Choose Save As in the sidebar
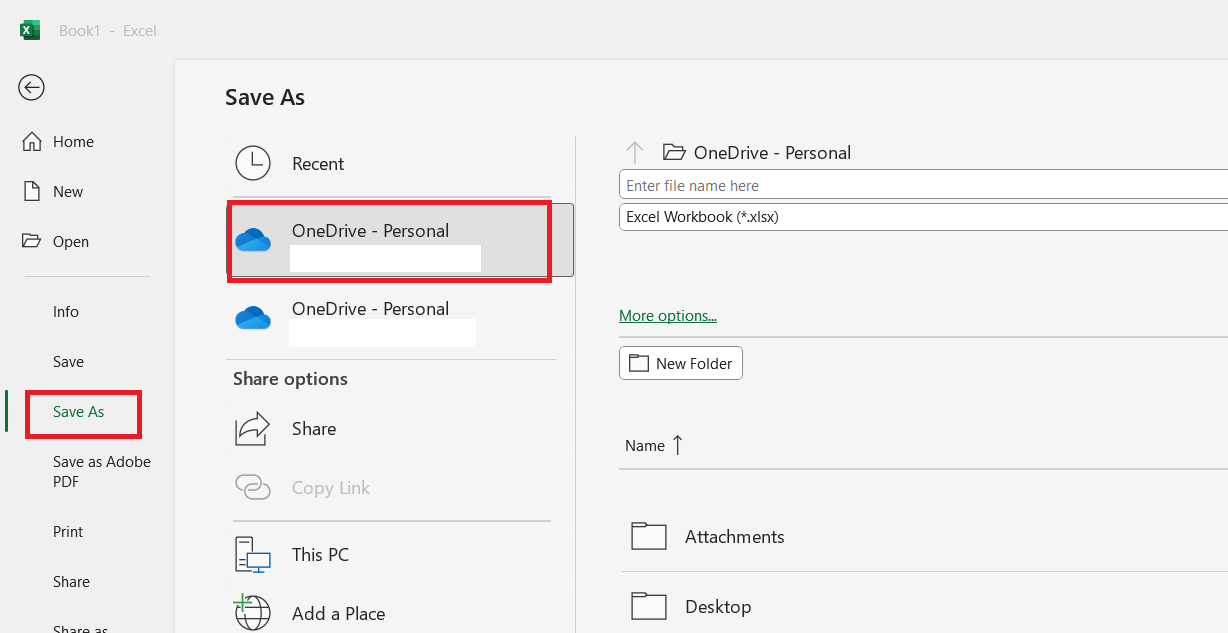This screenshot has width=1228, height=633. 79,412
